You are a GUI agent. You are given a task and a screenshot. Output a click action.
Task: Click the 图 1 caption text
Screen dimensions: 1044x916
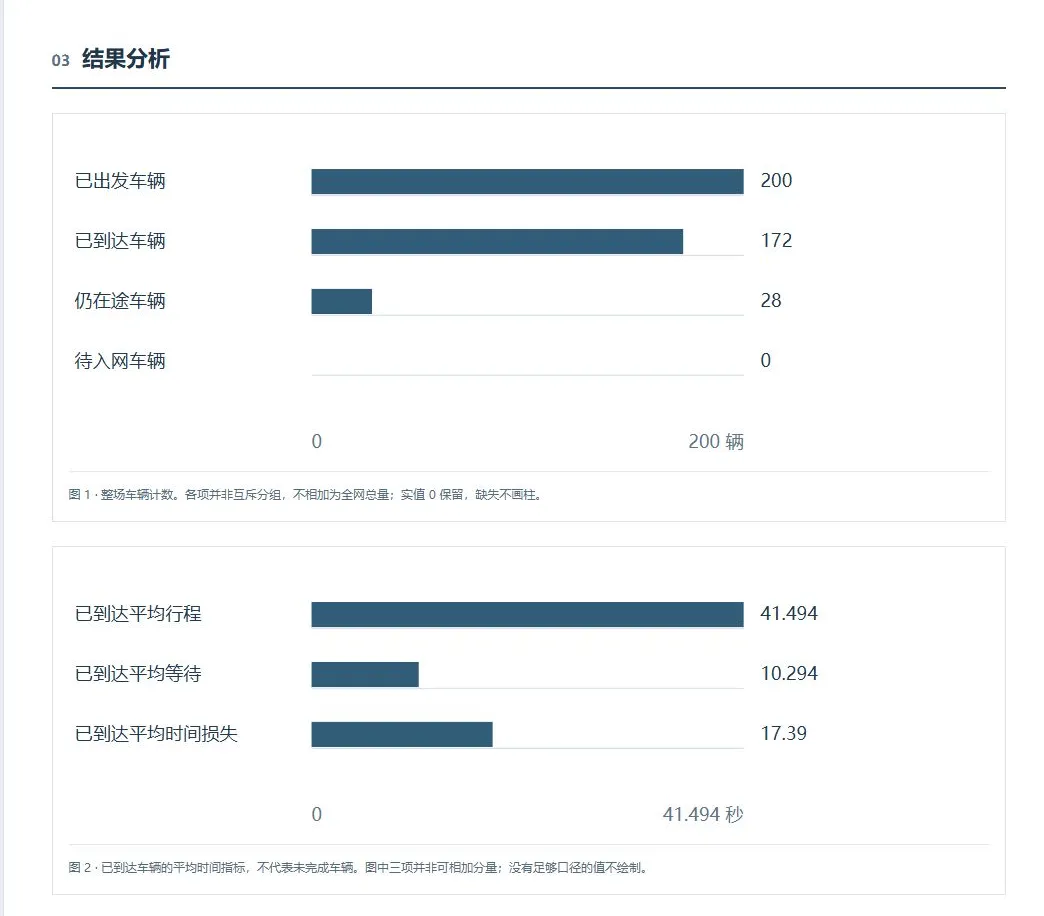point(306,495)
